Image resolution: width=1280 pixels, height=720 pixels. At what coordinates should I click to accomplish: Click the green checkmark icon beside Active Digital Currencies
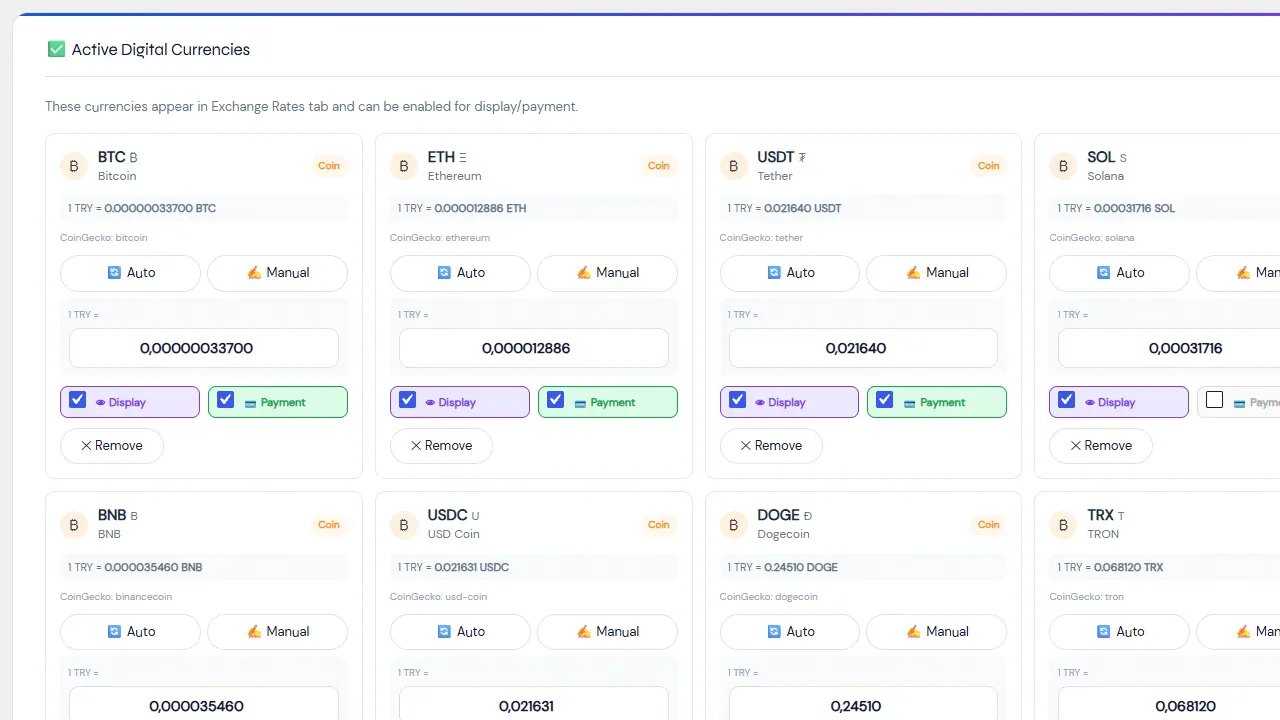pyautogui.click(x=56, y=49)
